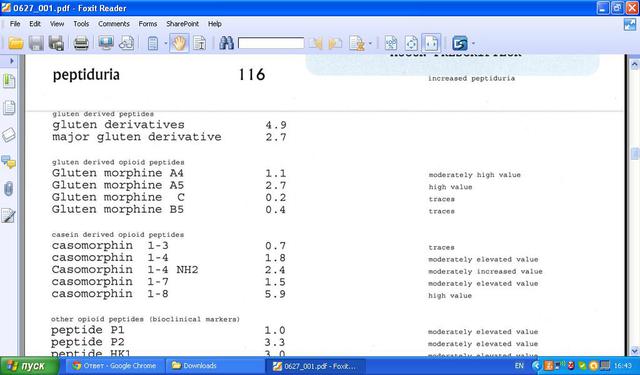Open the Attachments paperclip panel

[9, 189]
